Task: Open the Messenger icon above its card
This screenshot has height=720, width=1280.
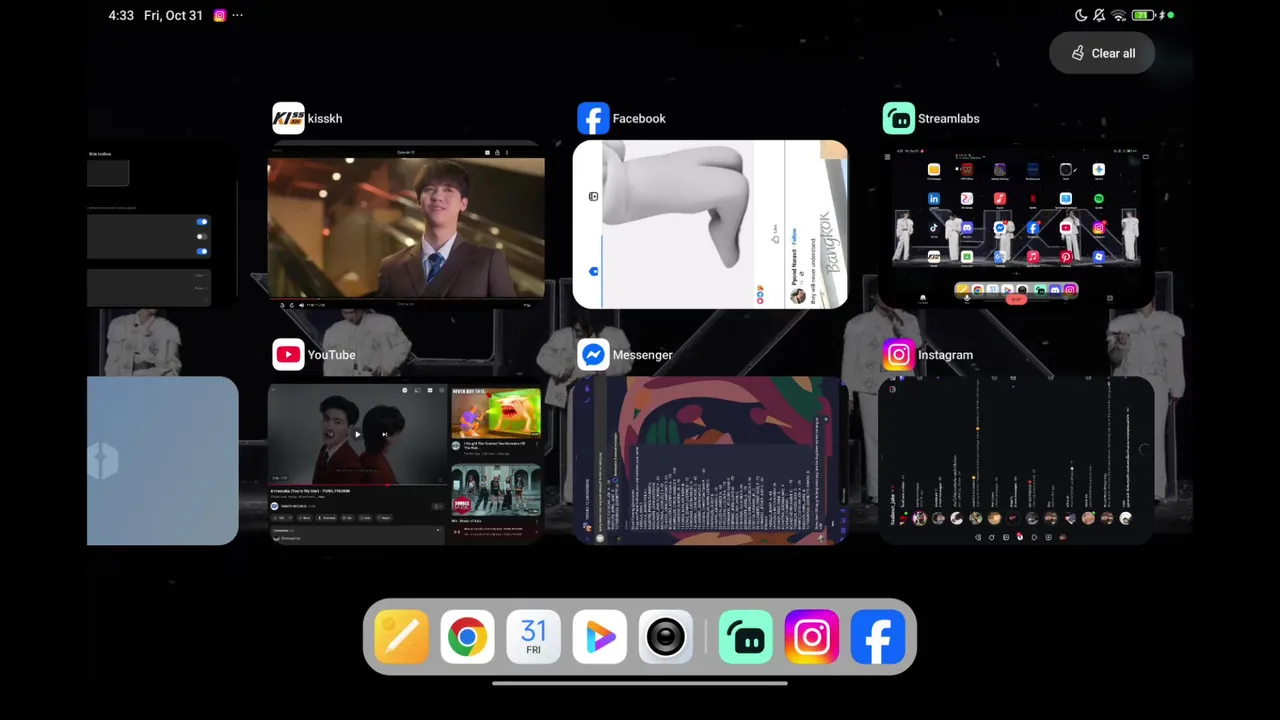Action: tap(593, 355)
